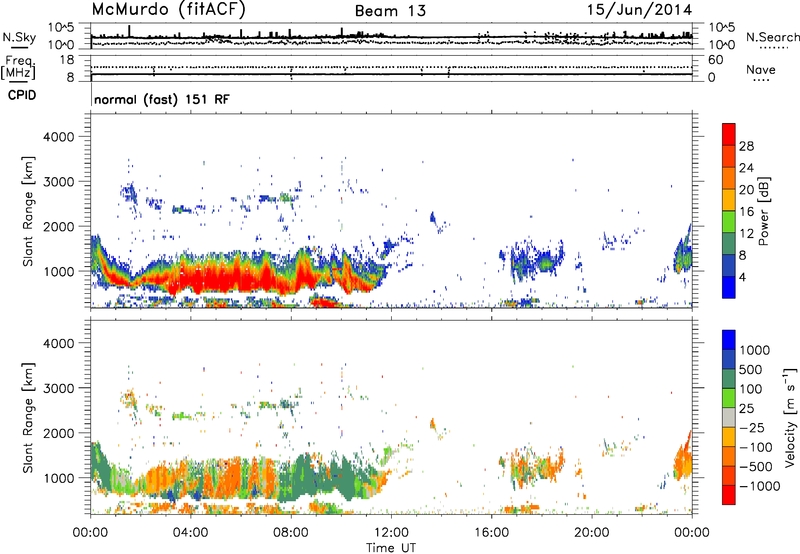Screen dimensions: 800x554
Task: Click the 04:00 time tick label
Action: (190, 533)
